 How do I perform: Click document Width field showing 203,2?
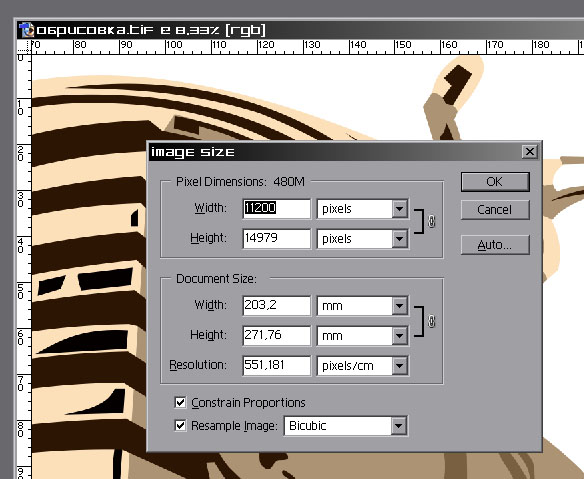tap(276, 306)
